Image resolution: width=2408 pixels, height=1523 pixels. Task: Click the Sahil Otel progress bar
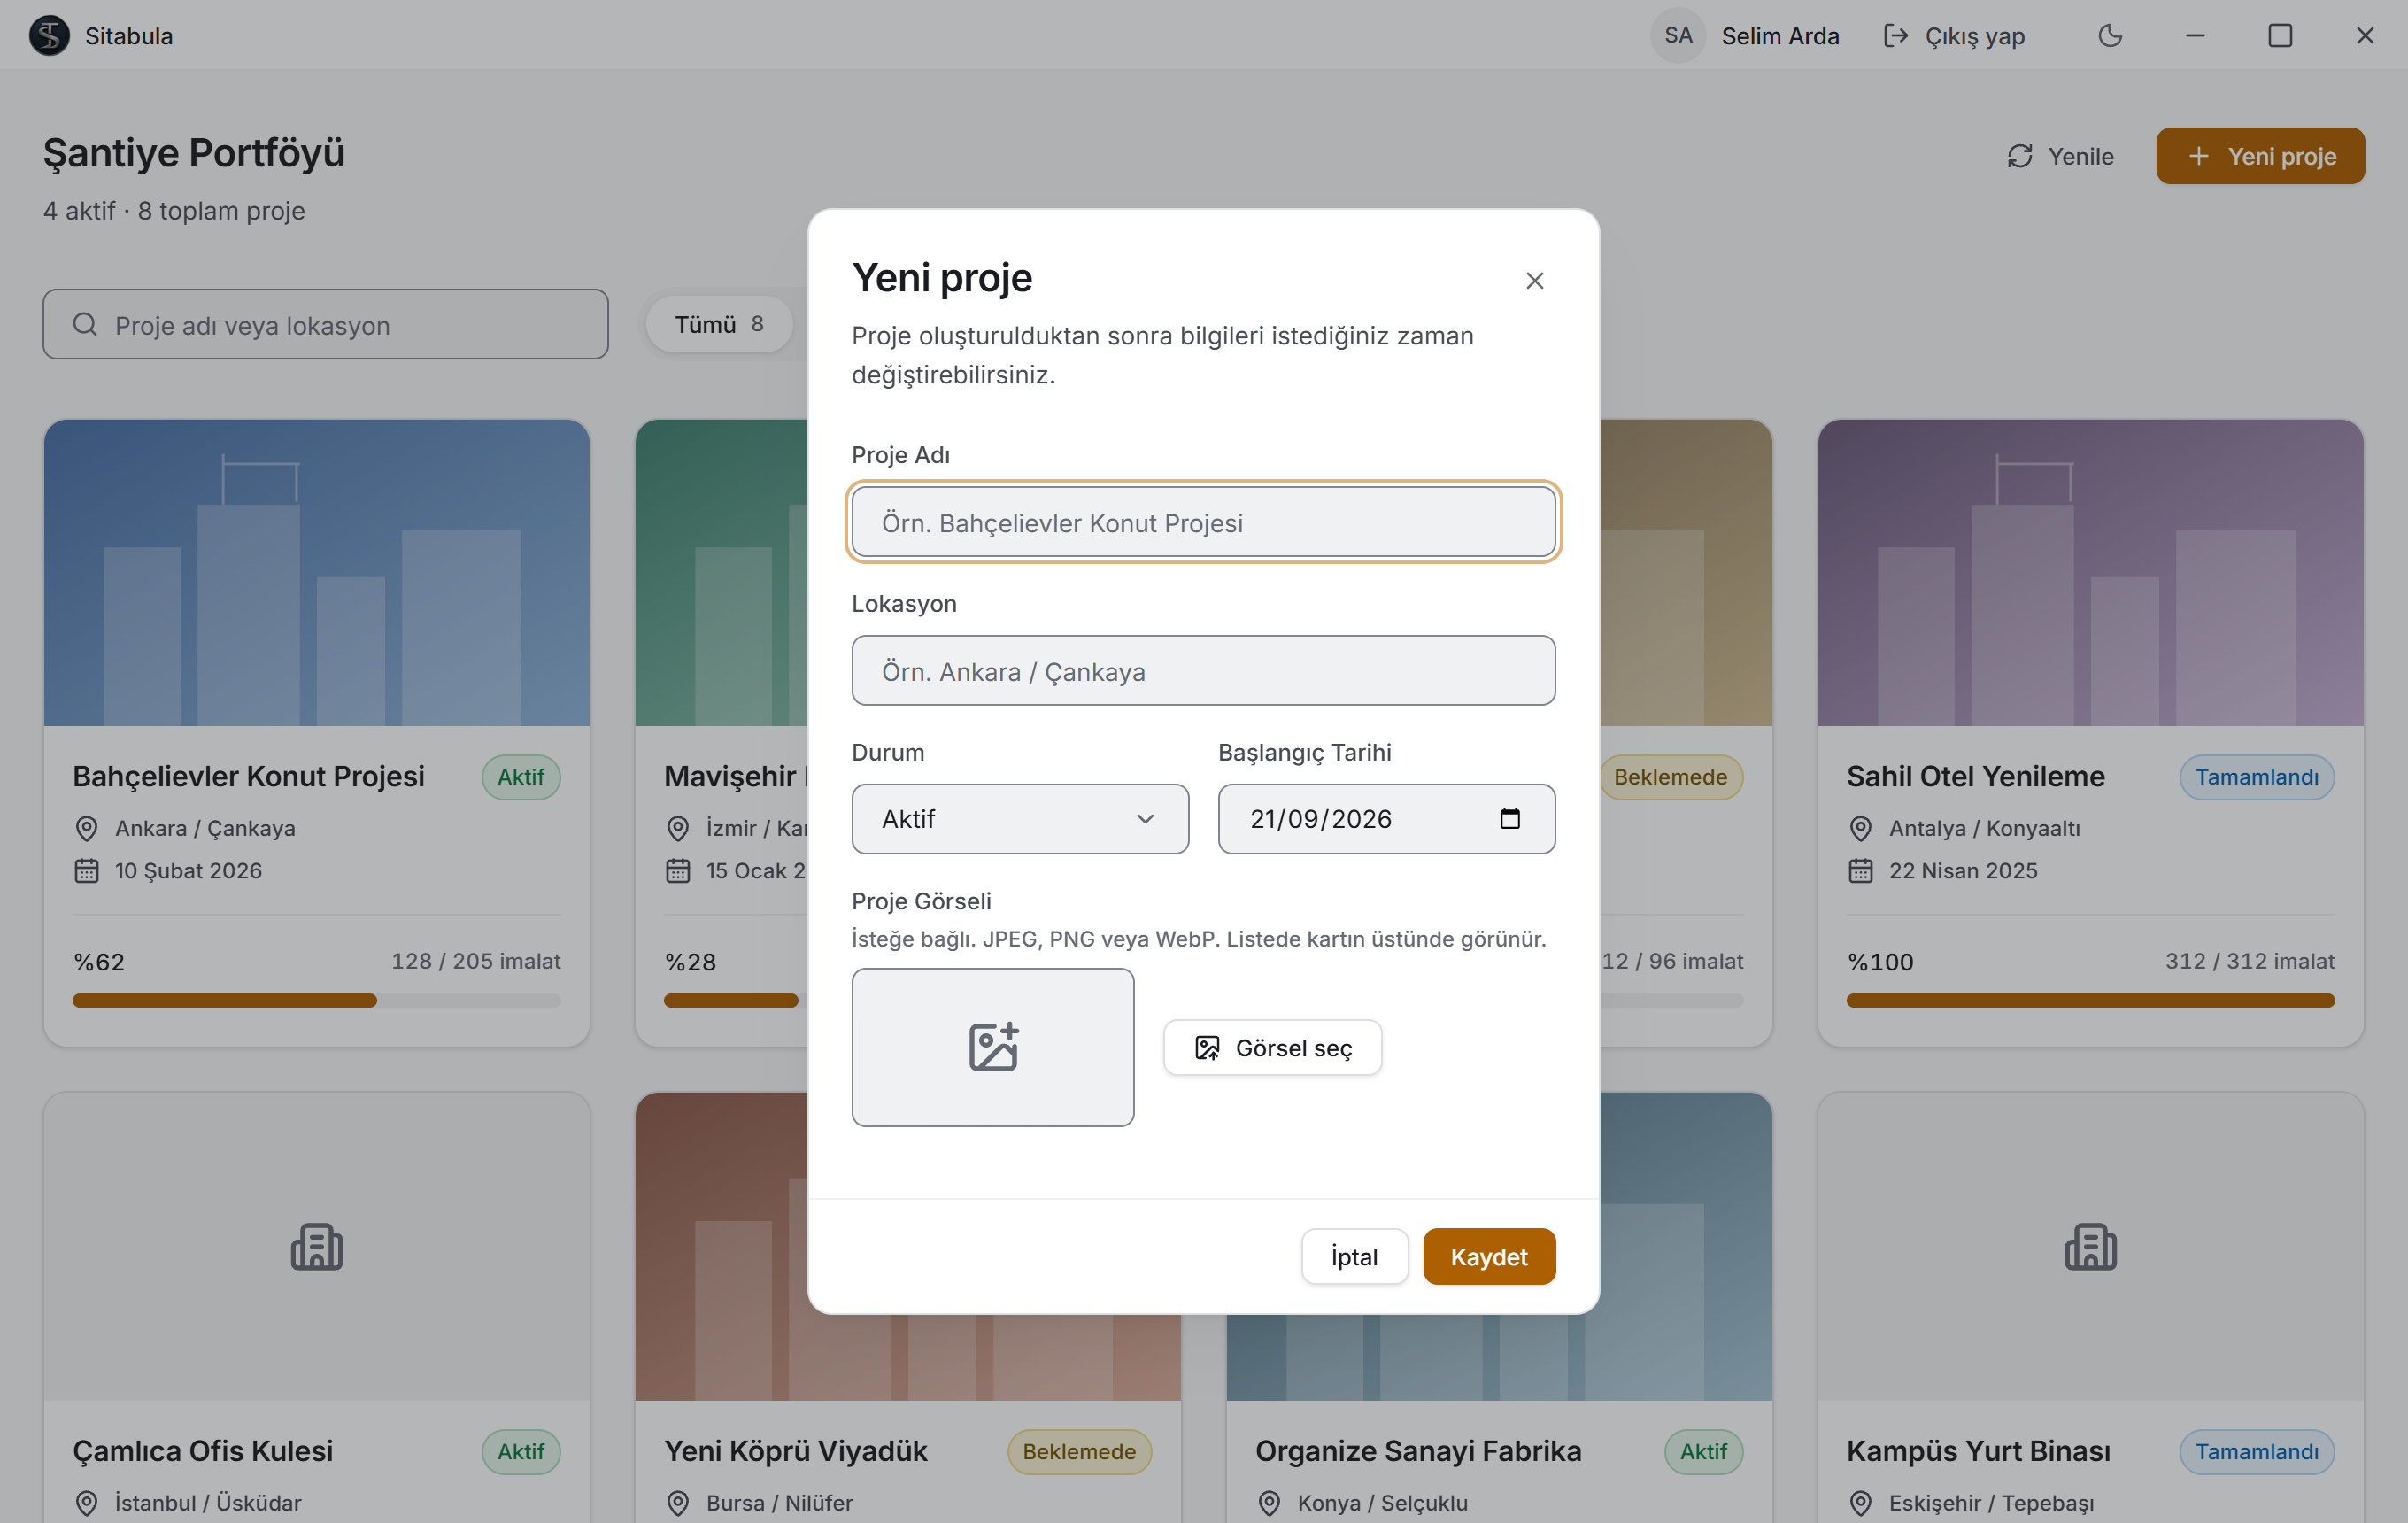pos(2090,1000)
